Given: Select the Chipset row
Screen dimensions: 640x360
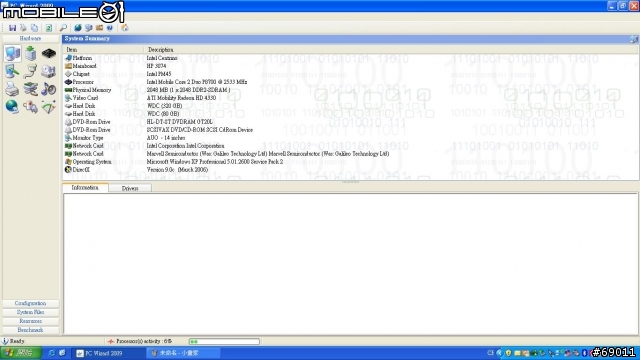Looking at the screenshot, I should (x=351, y=74).
